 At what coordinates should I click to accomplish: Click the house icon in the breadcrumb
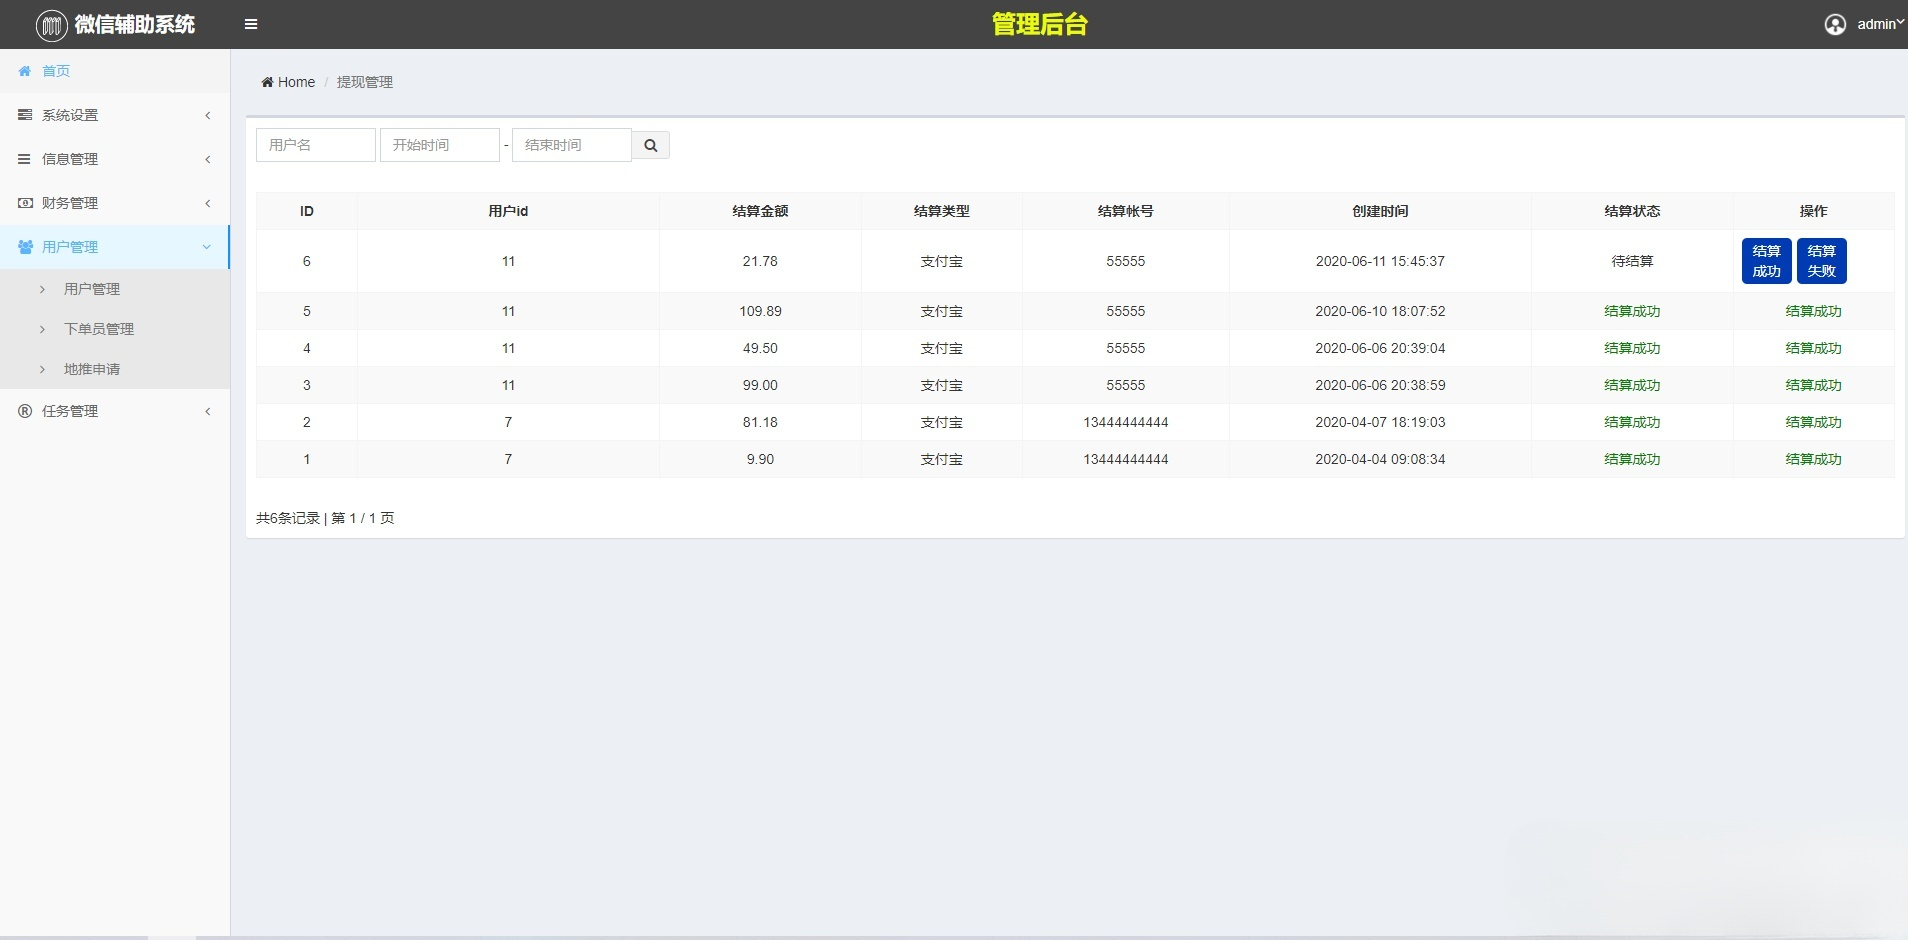pyautogui.click(x=268, y=81)
